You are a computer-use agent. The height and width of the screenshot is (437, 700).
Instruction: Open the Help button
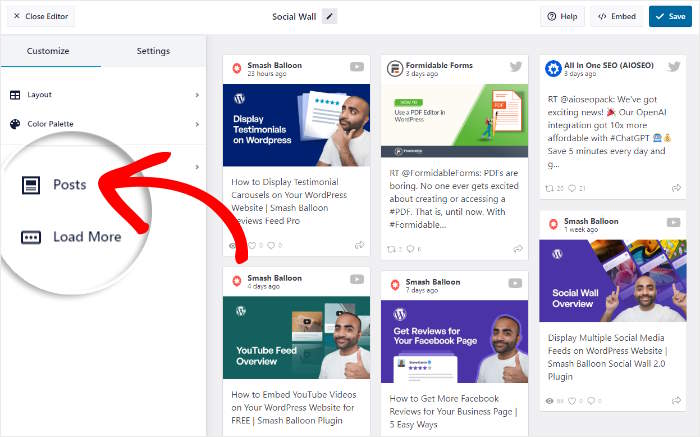coord(562,17)
